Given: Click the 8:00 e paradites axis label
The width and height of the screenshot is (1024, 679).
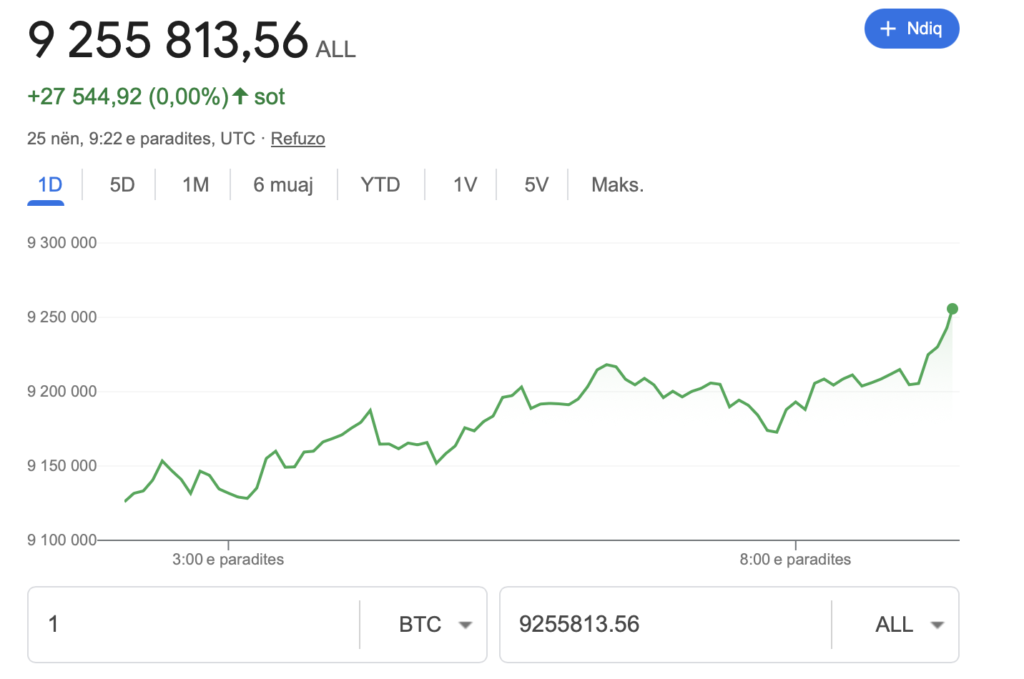Looking at the screenshot, I should 795,560.
